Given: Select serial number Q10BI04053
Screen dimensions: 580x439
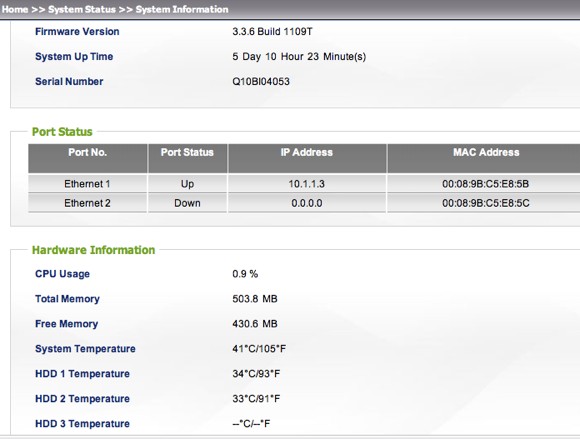Looking at the screenshot, I should pos(261,81).
